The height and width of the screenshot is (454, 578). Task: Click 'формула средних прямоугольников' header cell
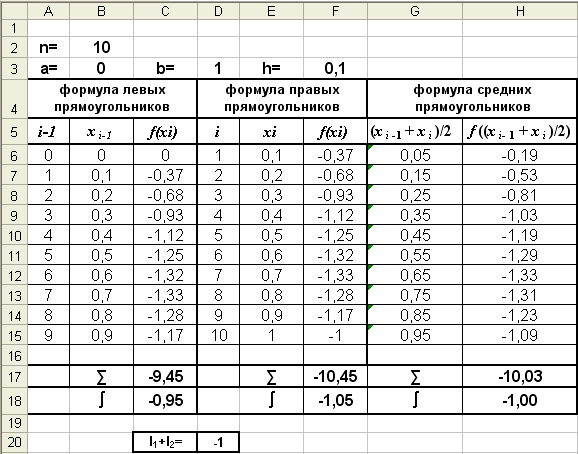coord(472,98)
